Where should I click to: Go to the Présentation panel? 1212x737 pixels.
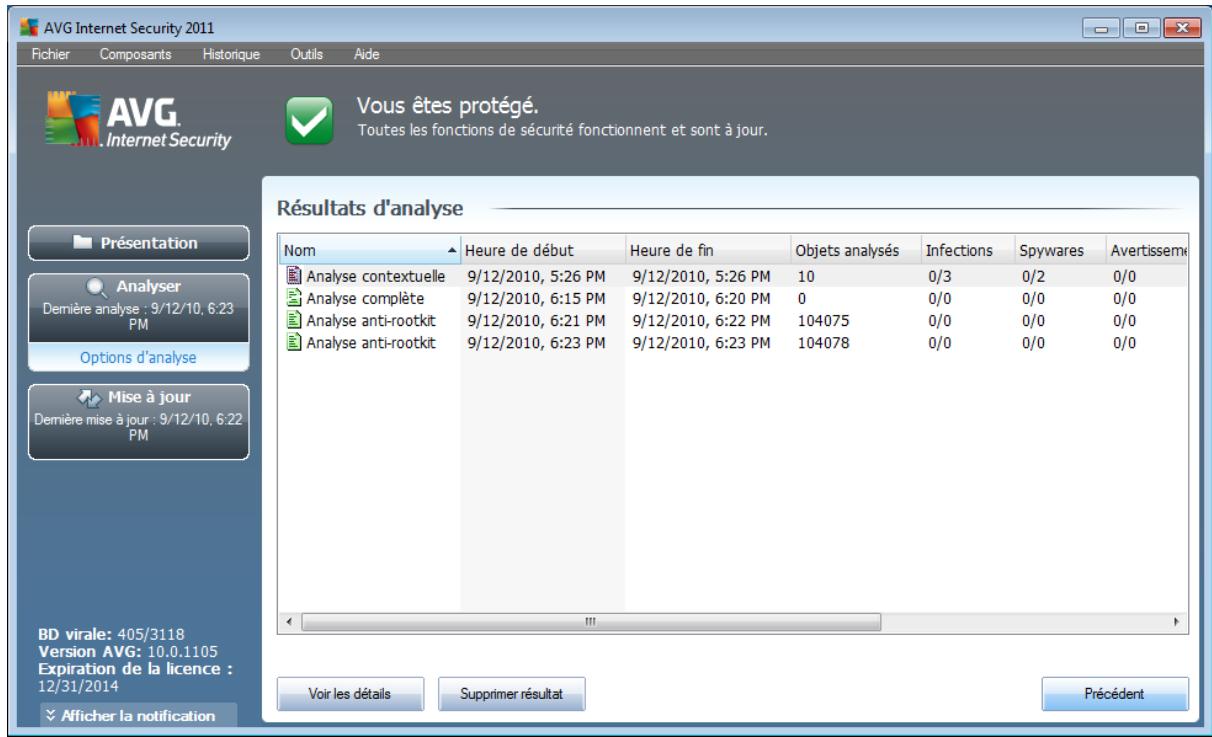138,243
